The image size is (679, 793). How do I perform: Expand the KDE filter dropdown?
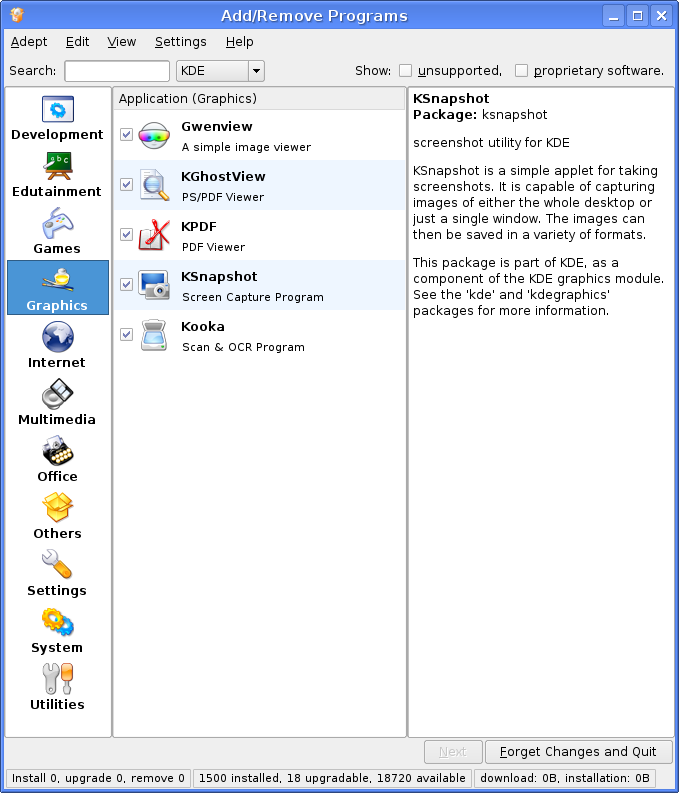point(256,71)
